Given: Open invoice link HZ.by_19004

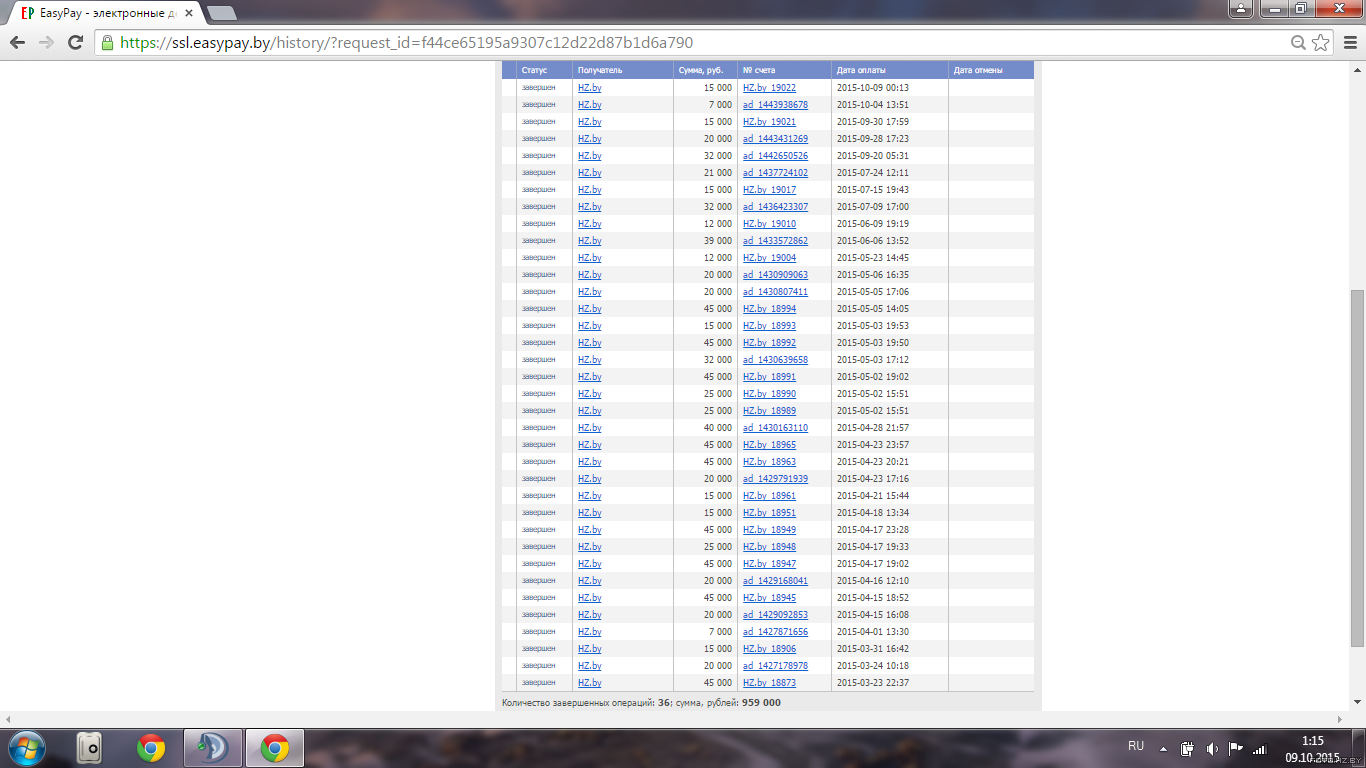Looking at the screenshot, I should tap(769, 258).
